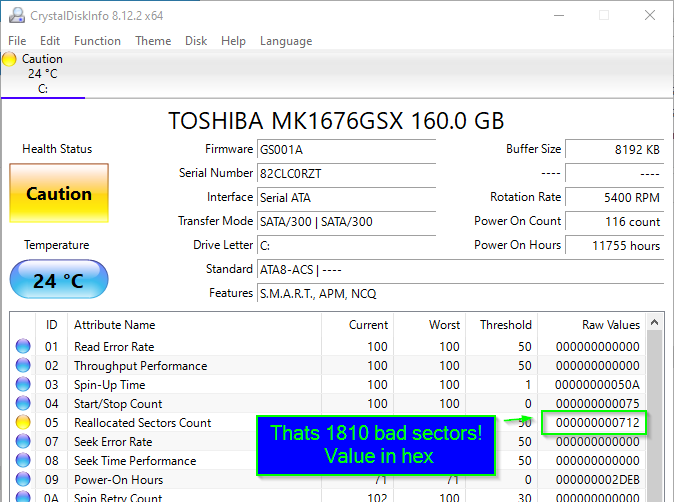The width and height of the screenshot is (674, 502).
Task: Click raw value 000000000712 of Reallocated Sectors
Action: coord(597,422)
